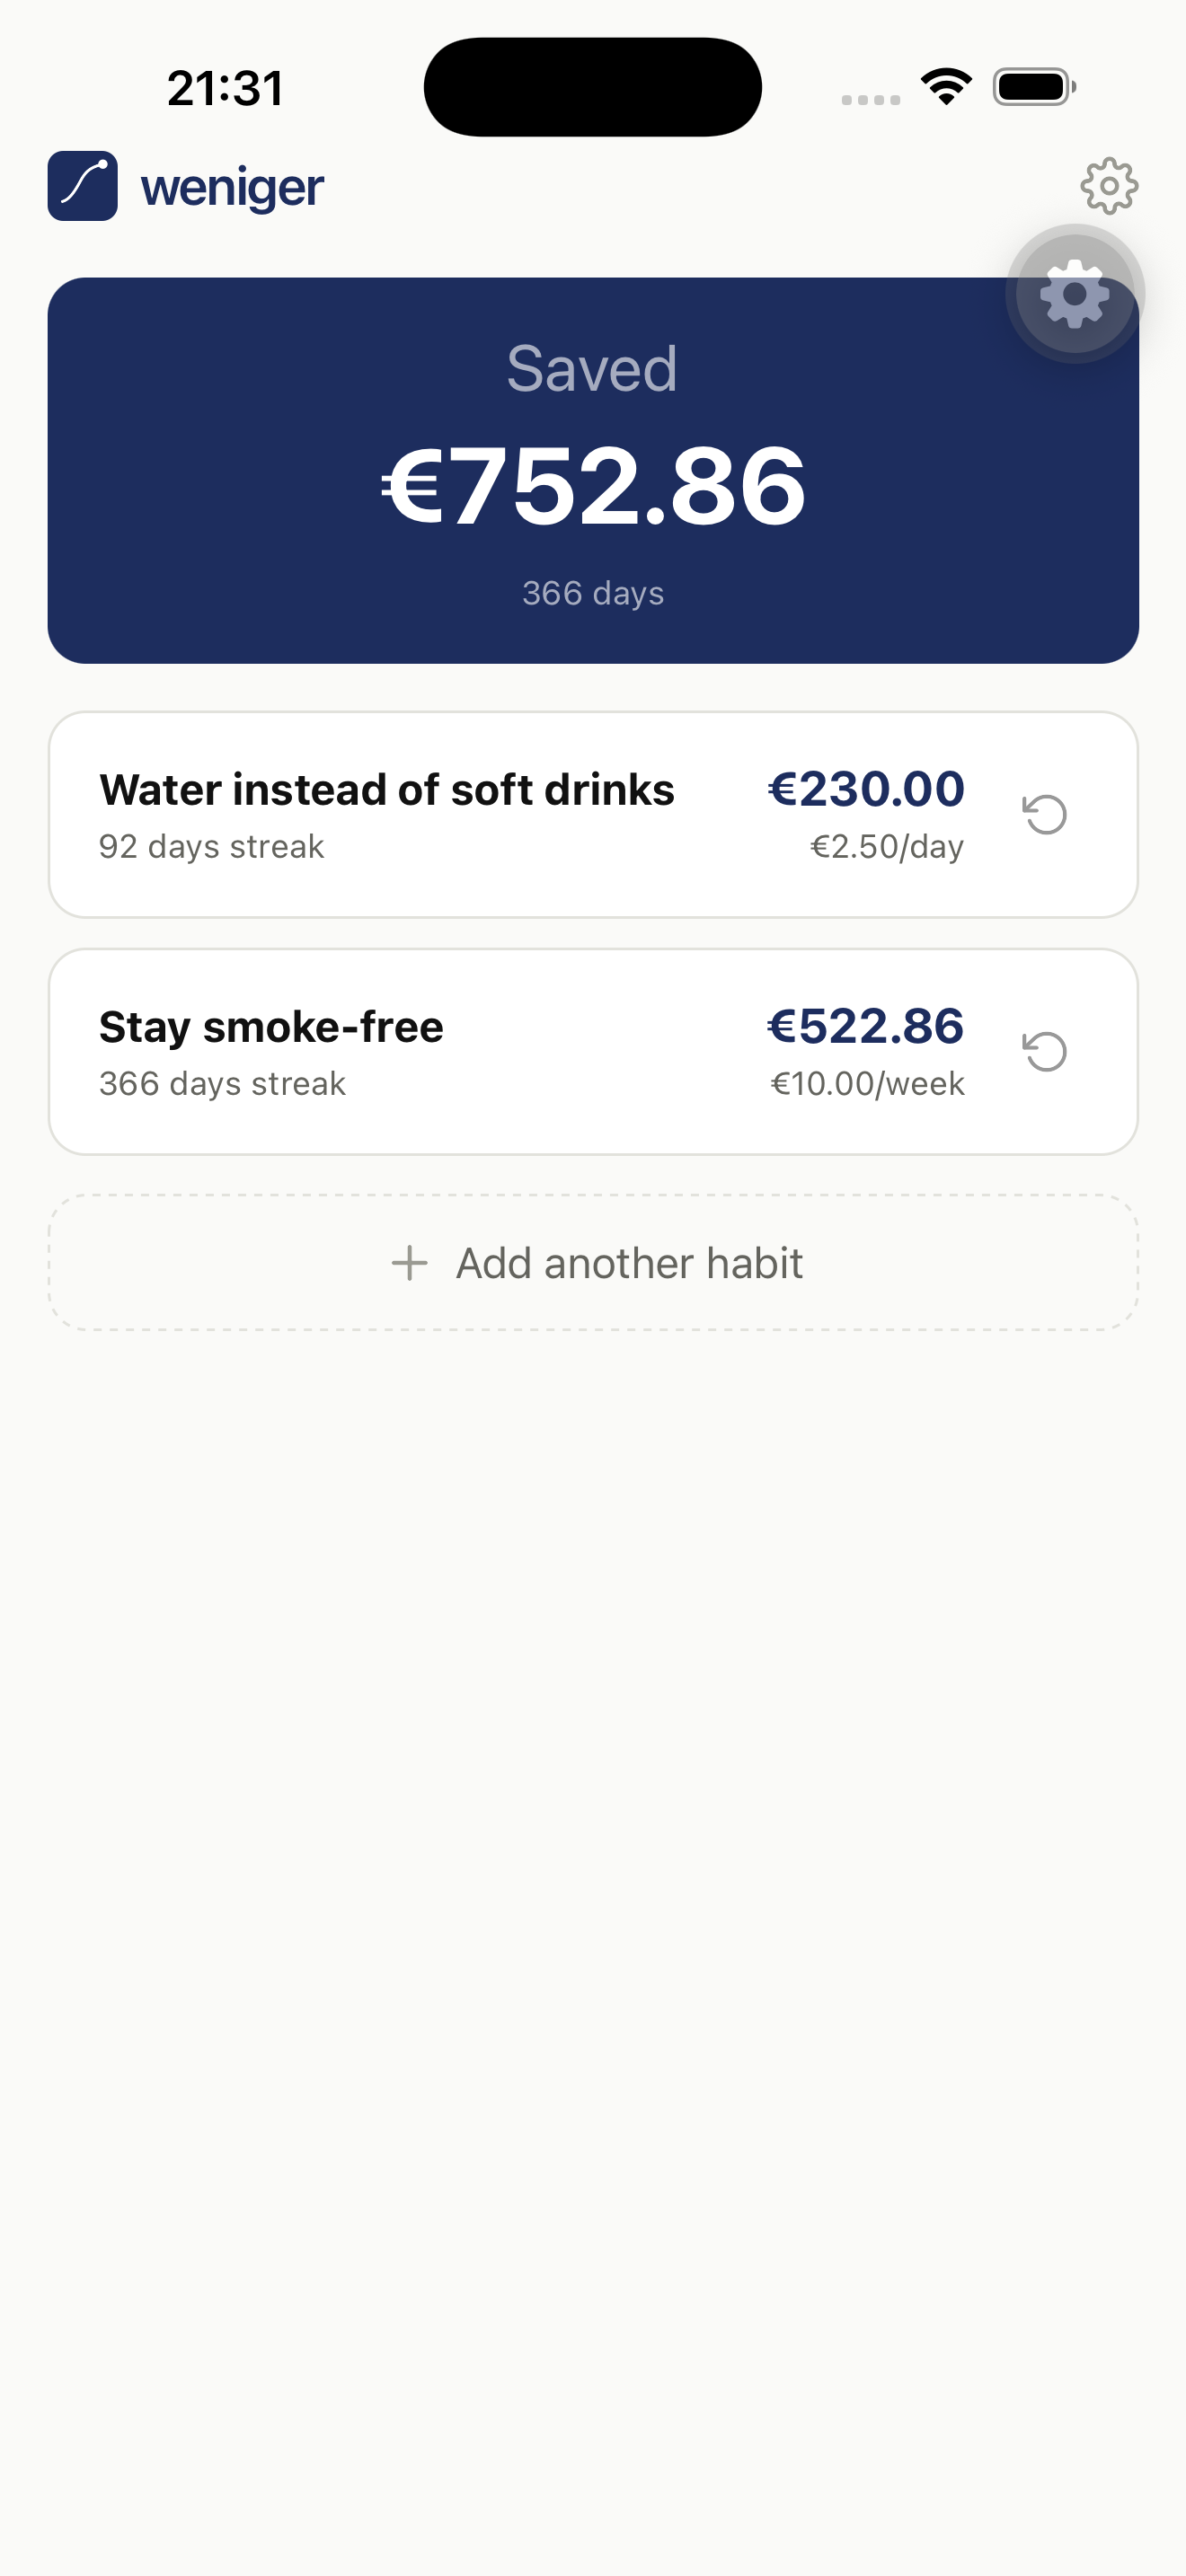Tap the Wi-Fi status icon

(x=946, y=87)
